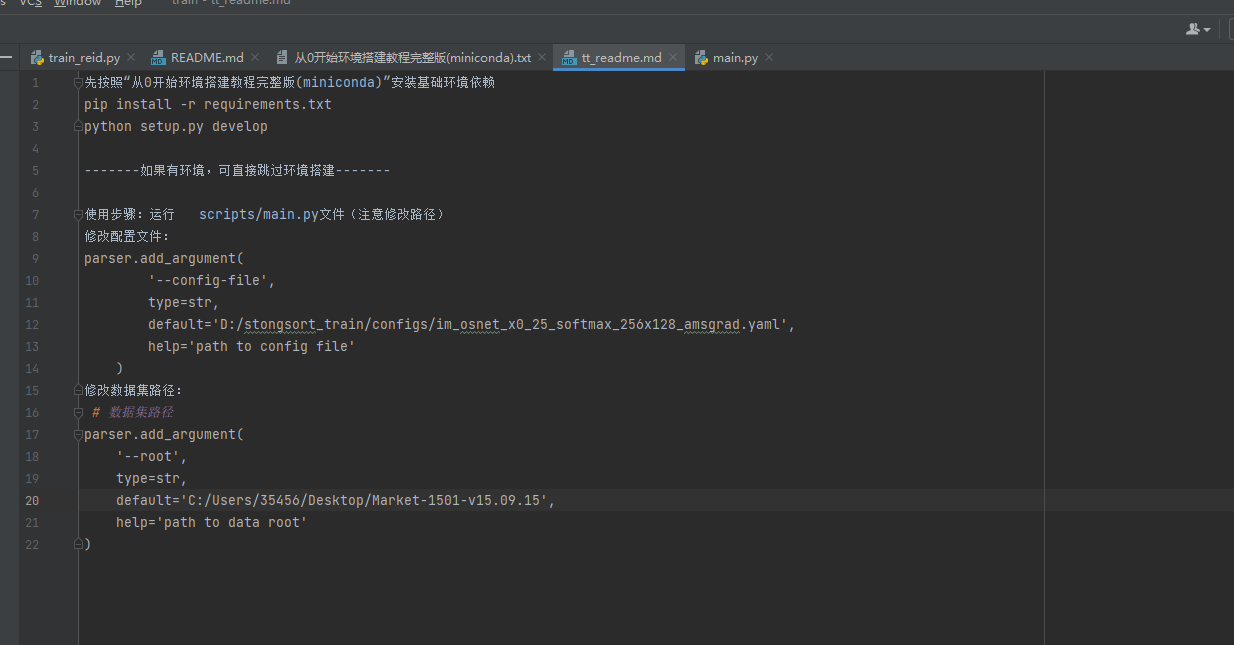Click the README.md markdown file icon
This screenshot has width=1234, height=645.
point(158,58)
